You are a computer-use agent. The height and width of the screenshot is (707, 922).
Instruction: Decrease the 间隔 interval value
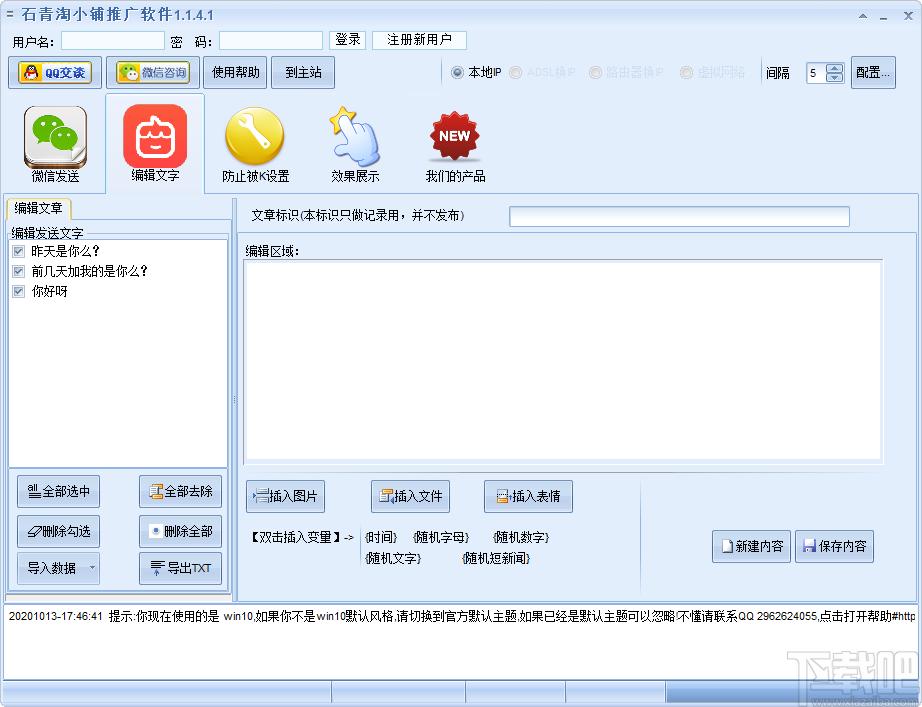(834, 78)
